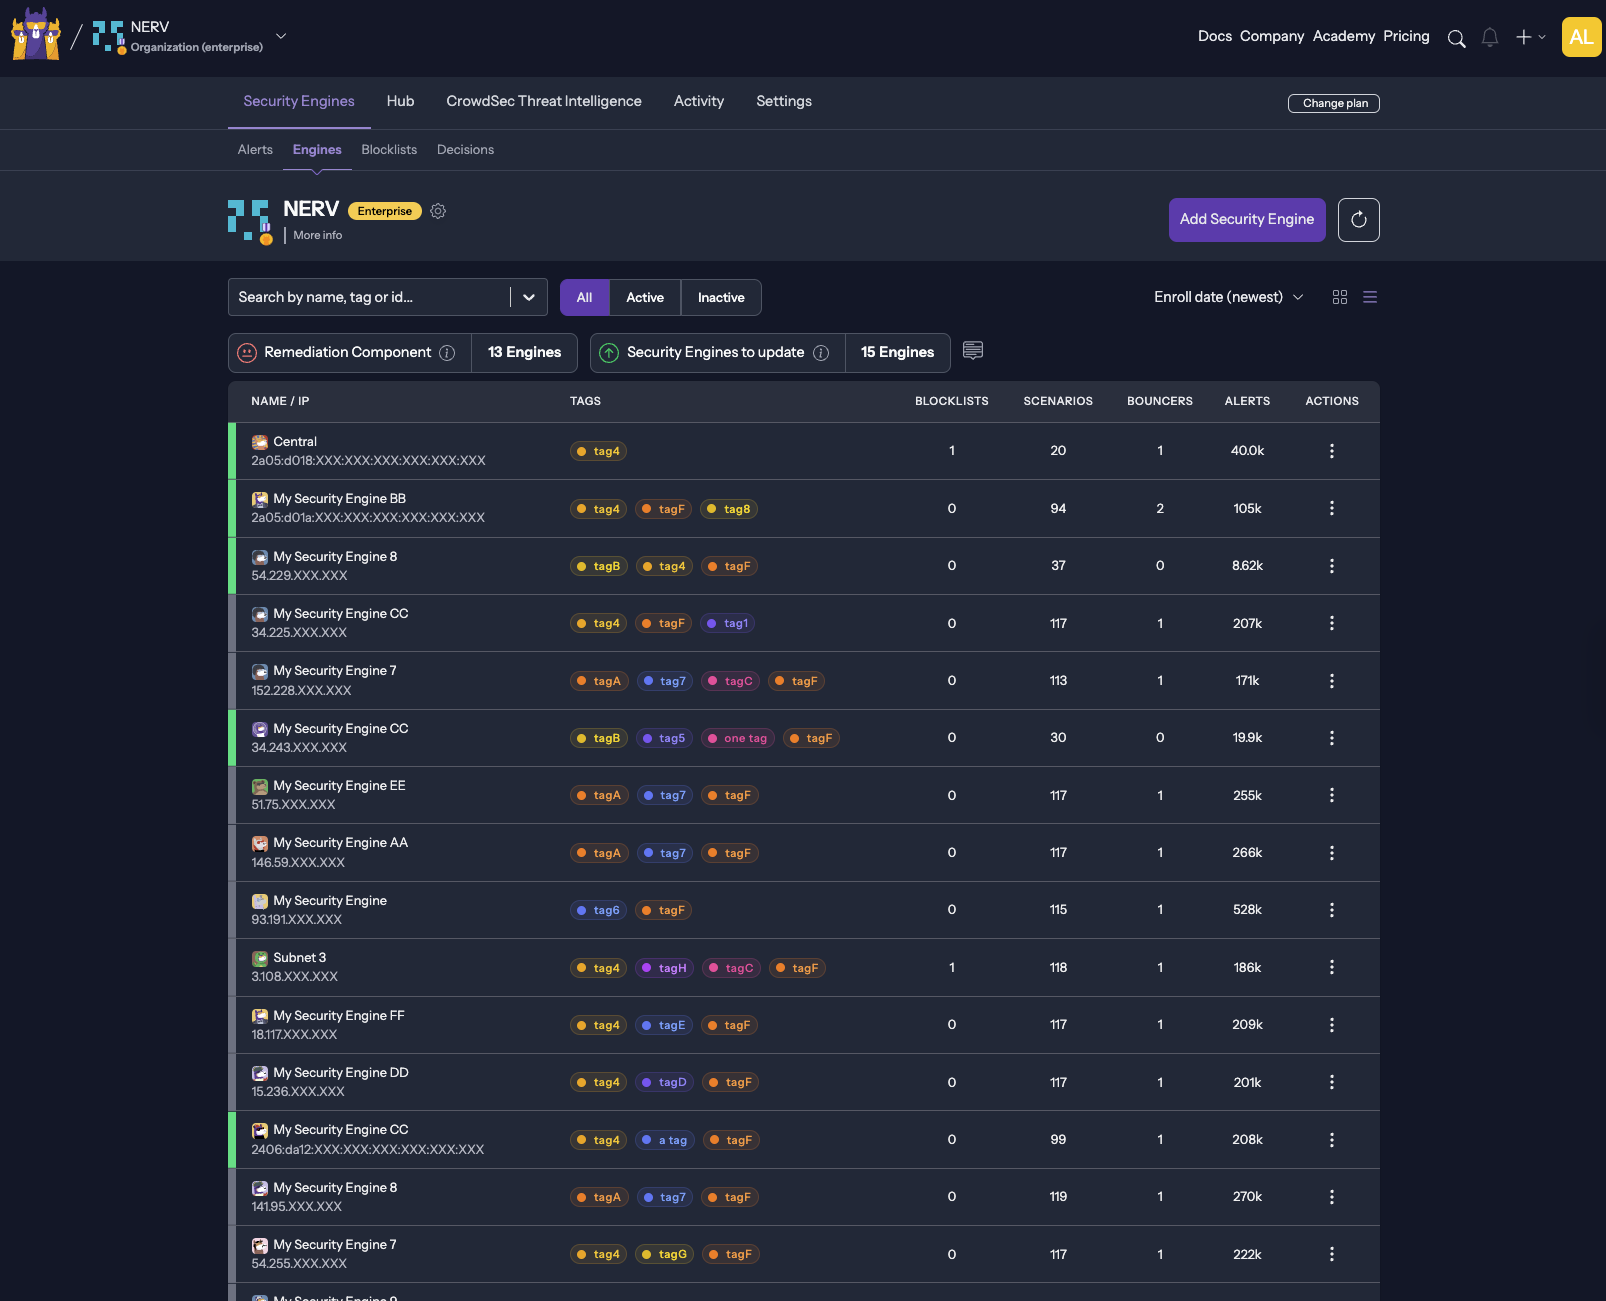The image size is (1606, 1301).
Task: Switch to grid view layout
Action: tap(1340, 297)
